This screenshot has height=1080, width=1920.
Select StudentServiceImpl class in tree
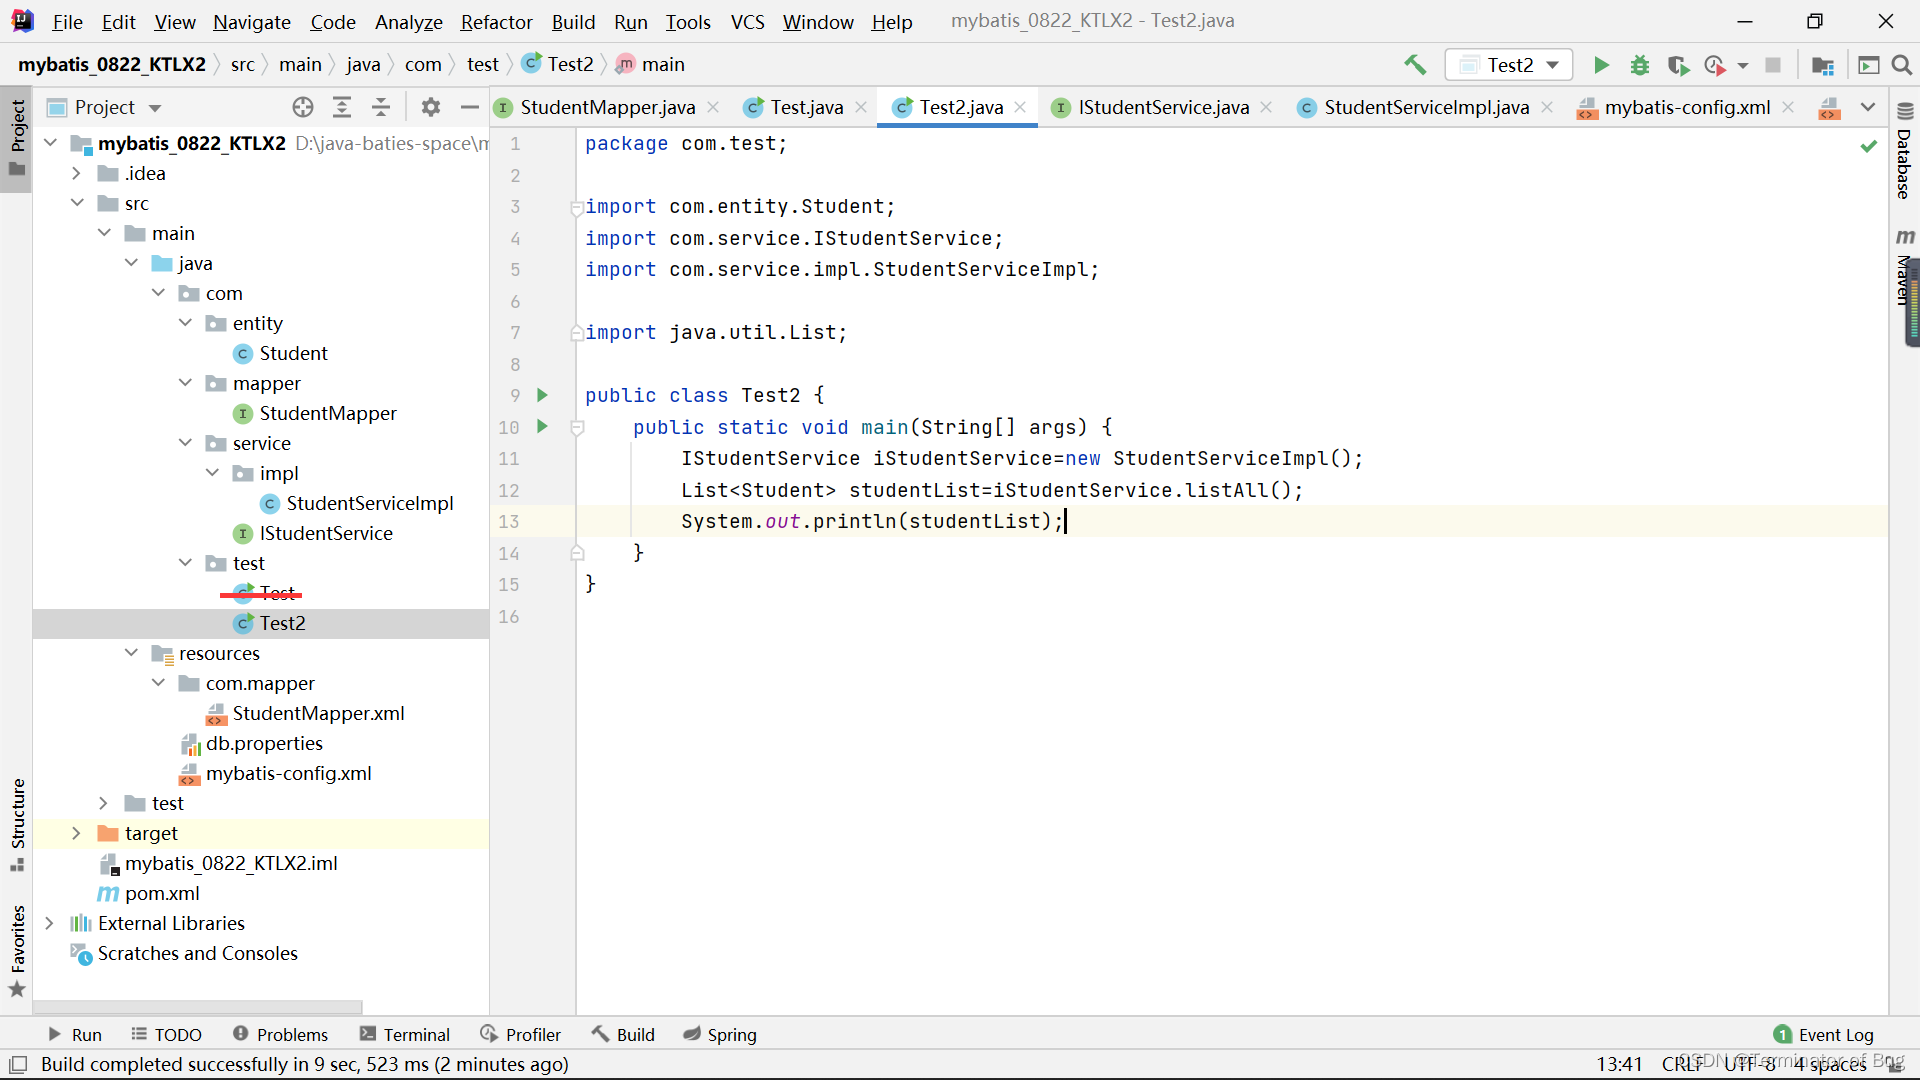[x=369, y=503]
